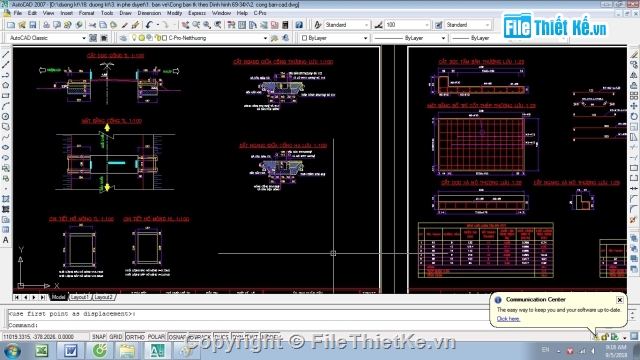Click the New drawing icon
640x360 pixels.
tap(11, 25)
